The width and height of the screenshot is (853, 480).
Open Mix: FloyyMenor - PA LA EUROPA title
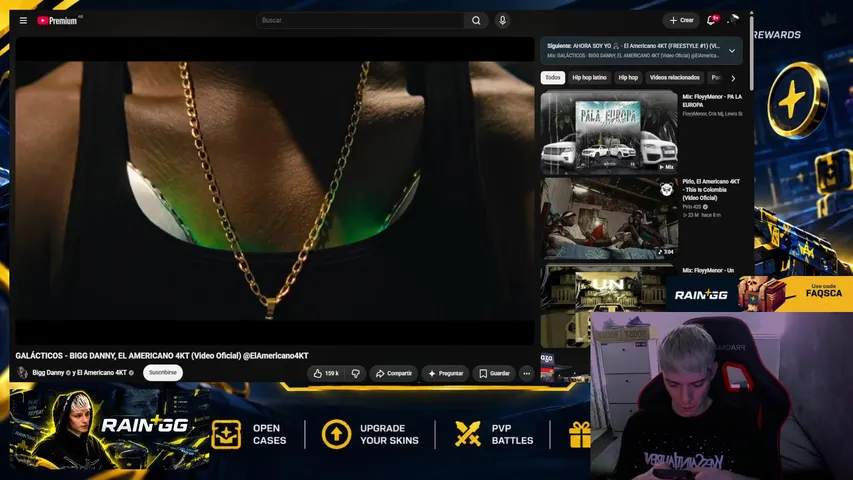[x=712, y=101]
